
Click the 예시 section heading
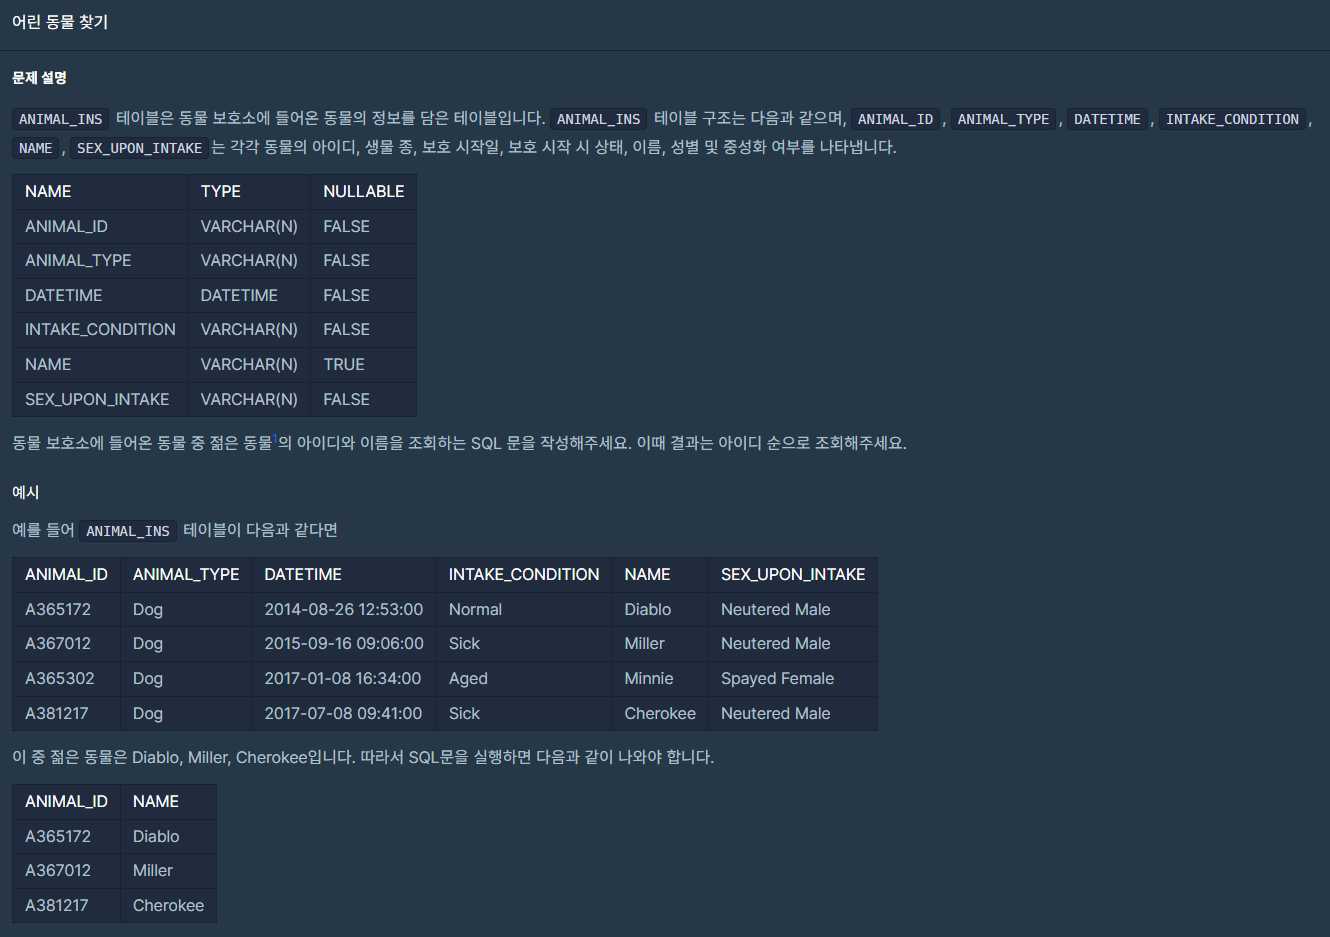coord(26,492)
